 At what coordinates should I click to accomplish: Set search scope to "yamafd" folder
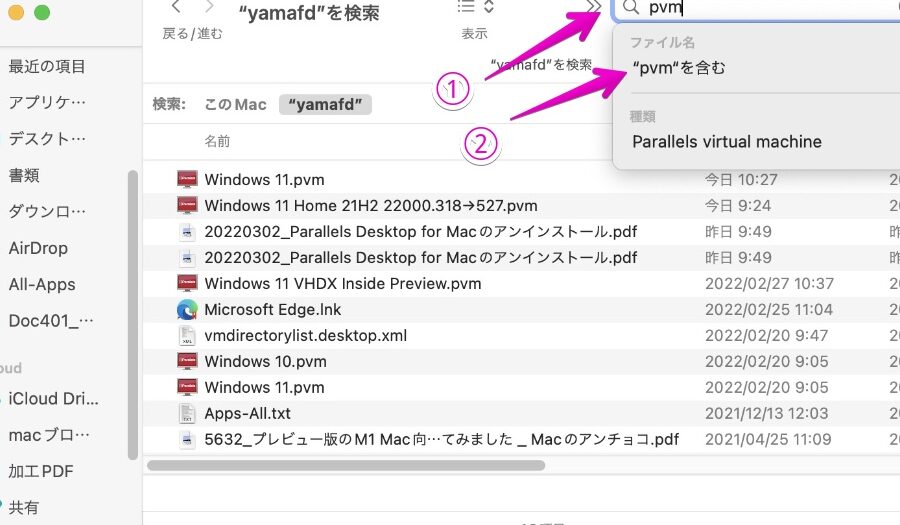[x=325, y=104]
